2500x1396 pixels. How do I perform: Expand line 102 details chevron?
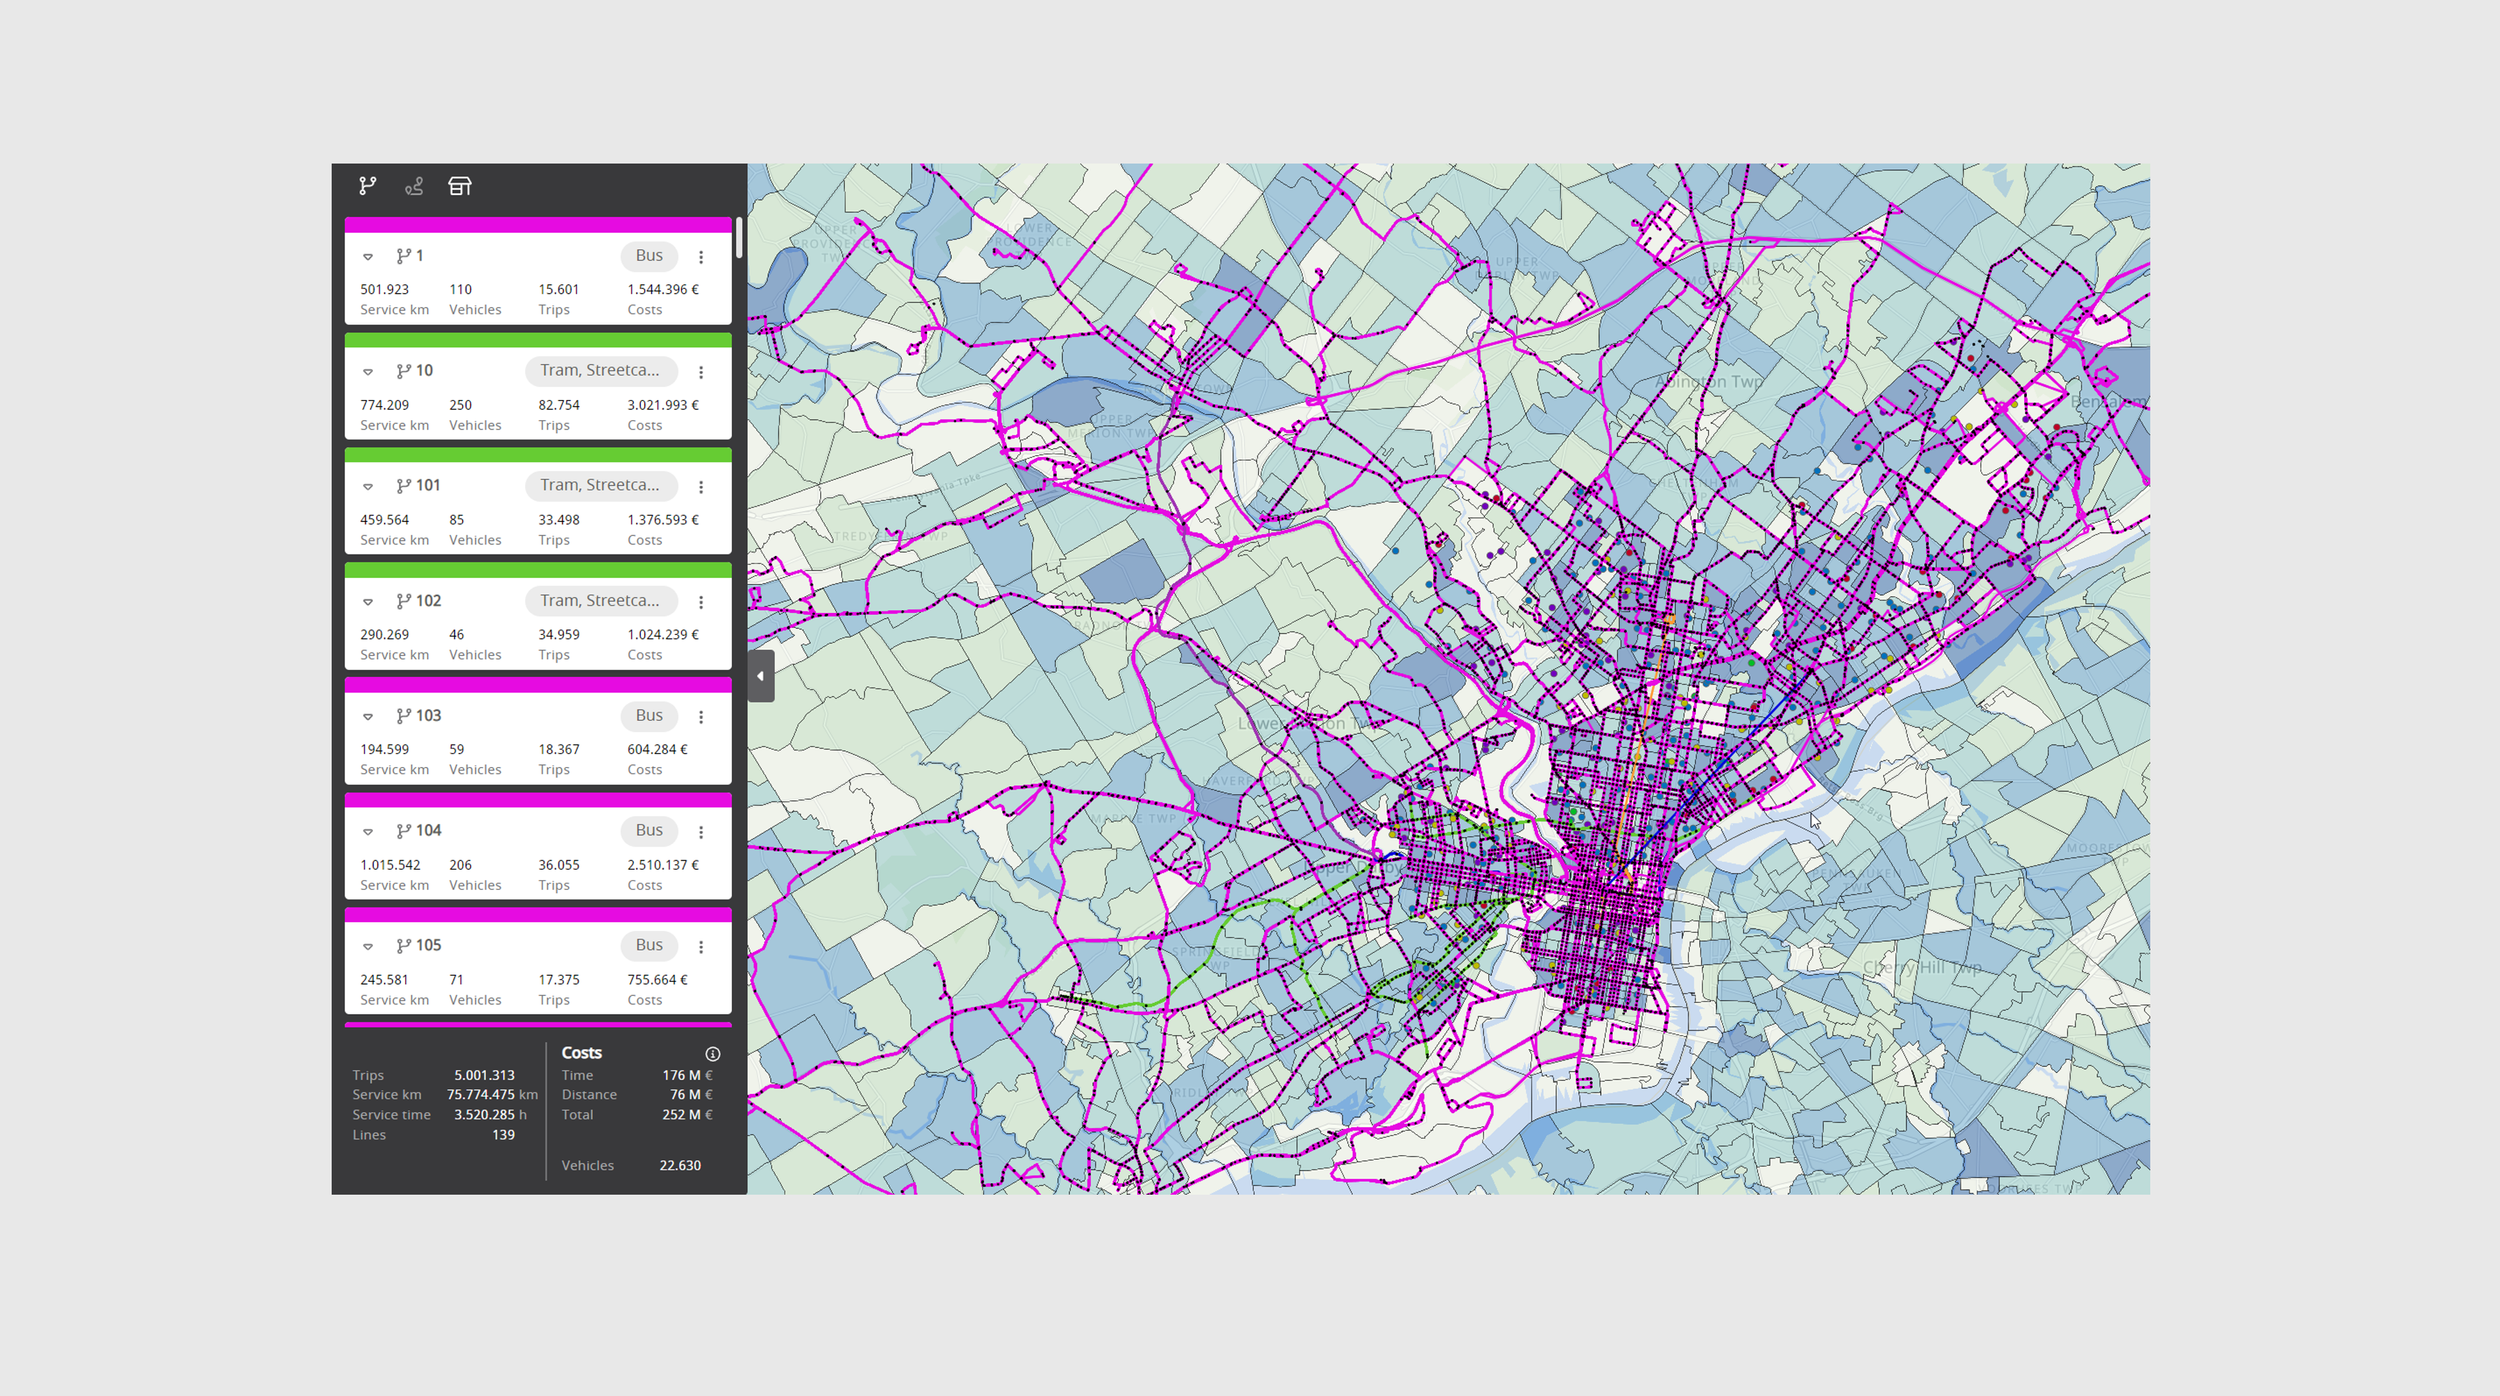[x=368, y=602]
